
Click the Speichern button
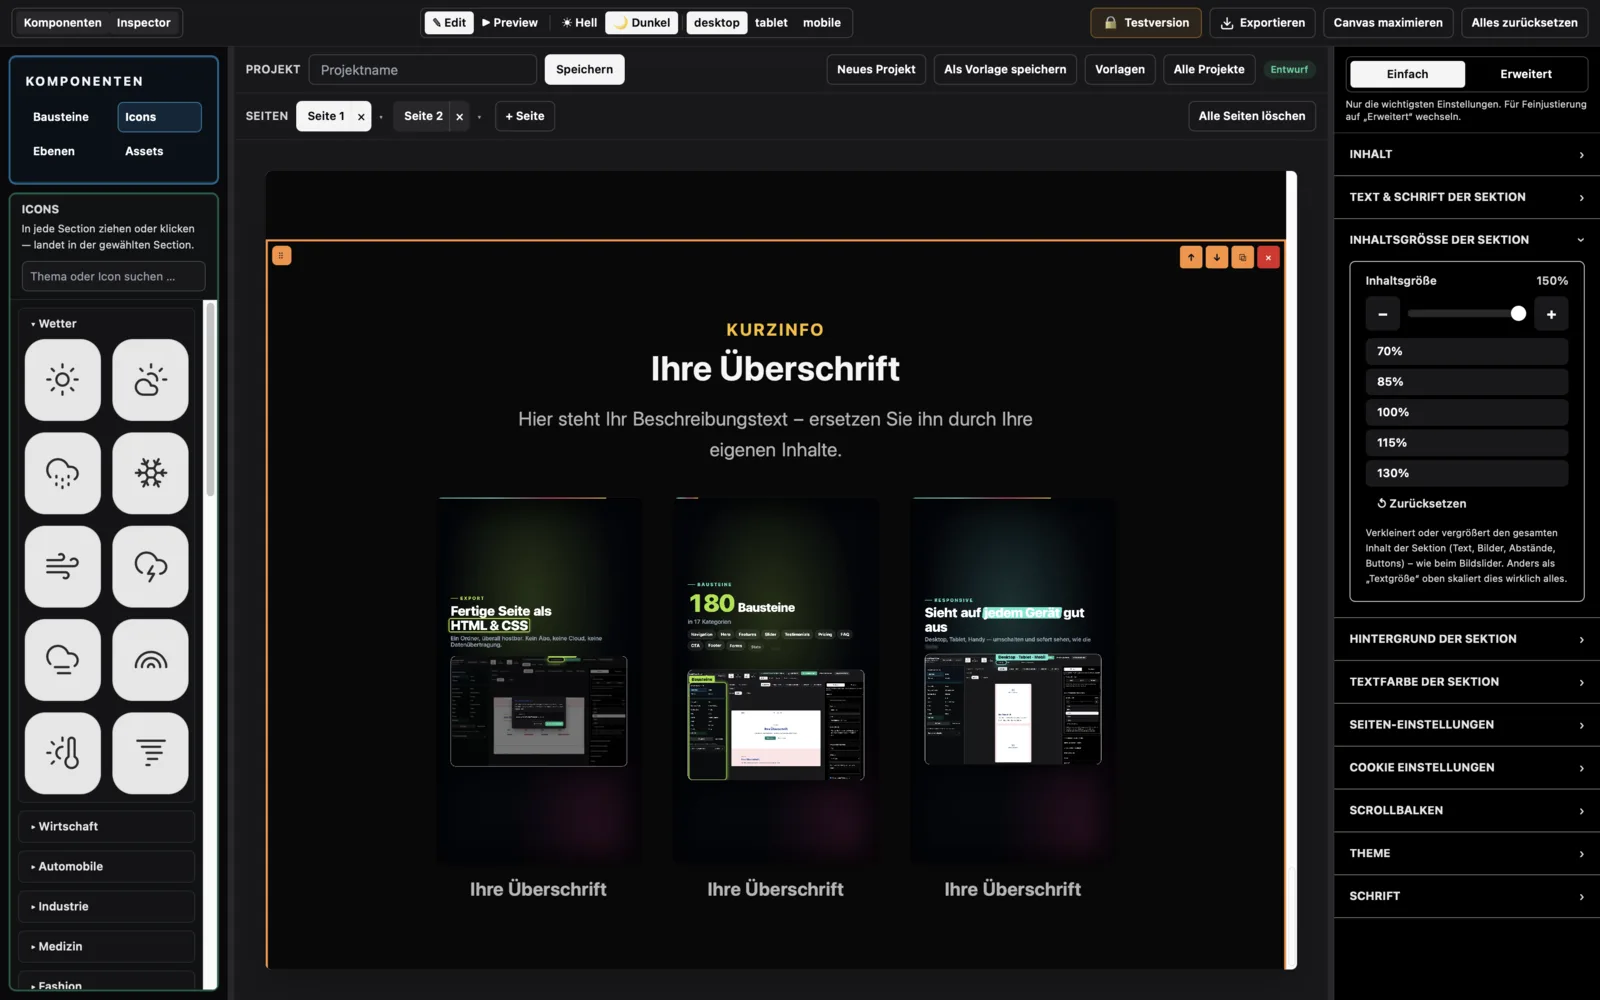pyautogui.click(x=584, y=70)
